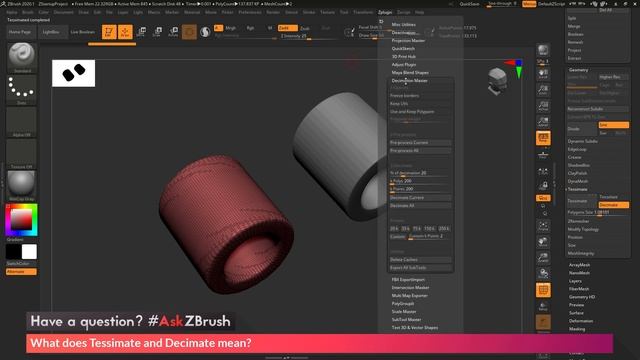Viewport: 640px width, 360px height.
Task: Select the black main color swatch
Action: pyautogui.click(x=13, y=252)
